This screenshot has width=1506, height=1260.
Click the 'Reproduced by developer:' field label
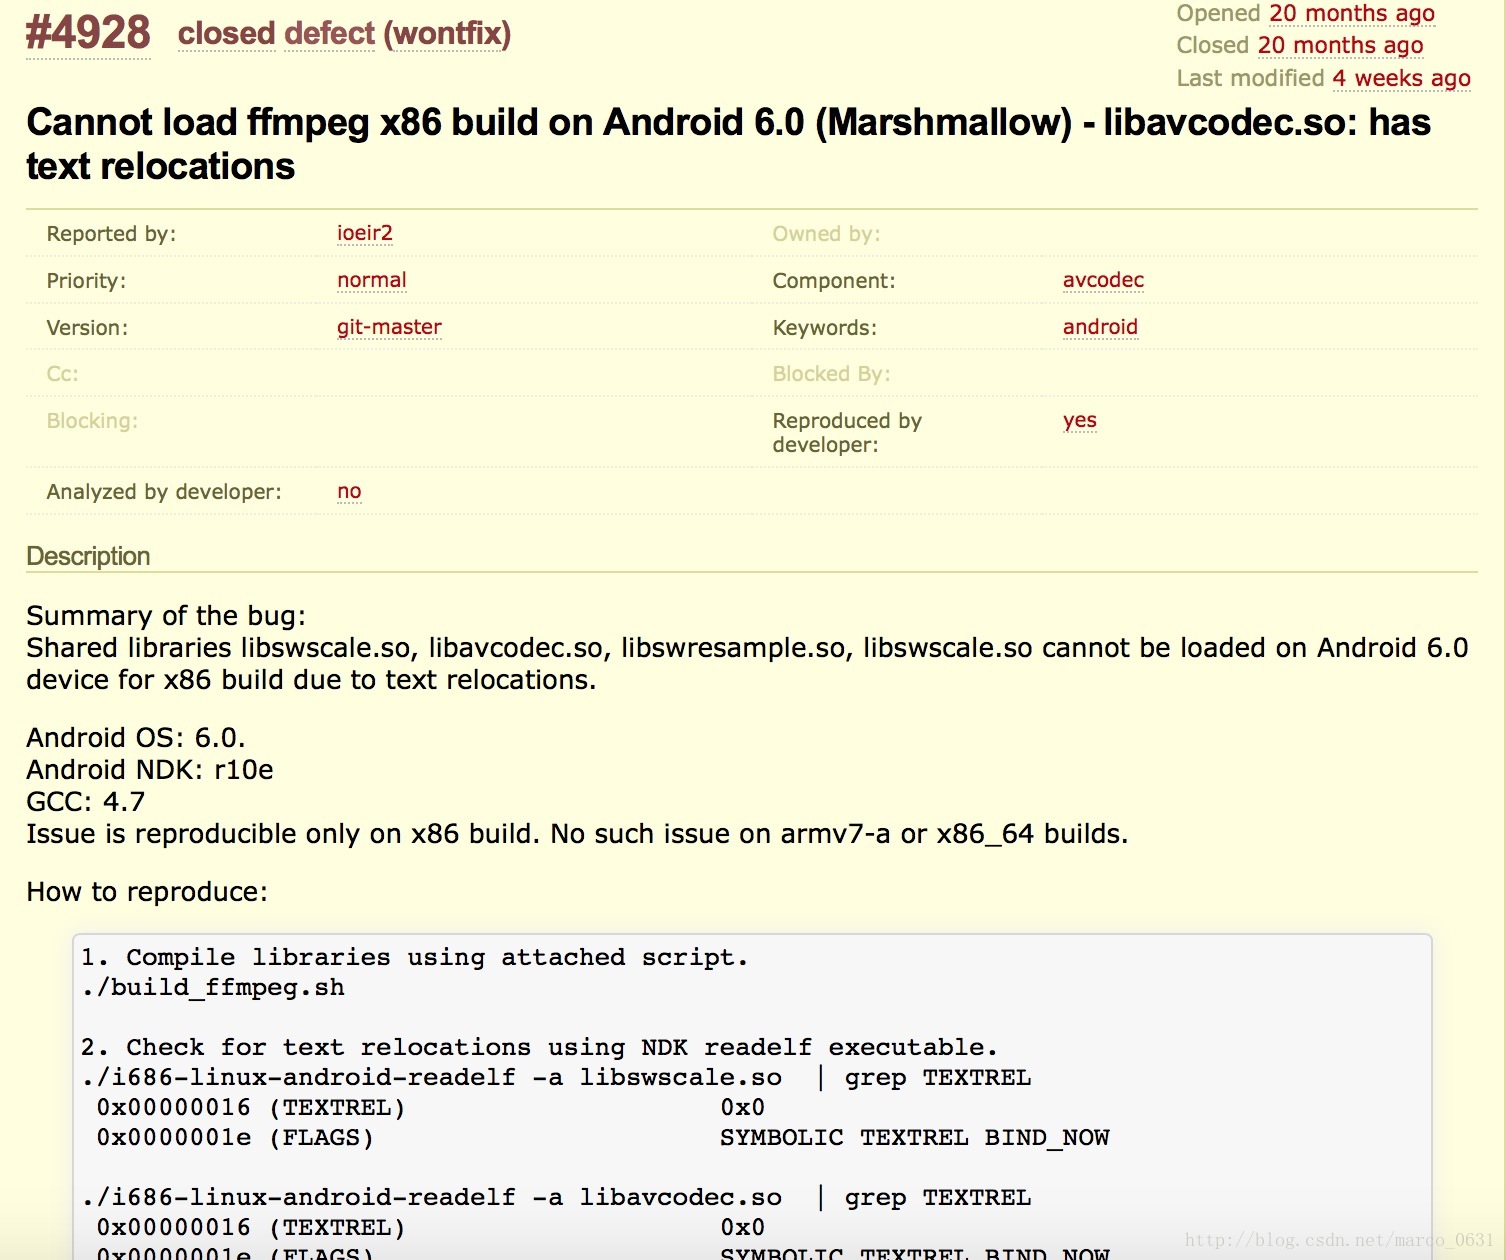coord(847,433)
